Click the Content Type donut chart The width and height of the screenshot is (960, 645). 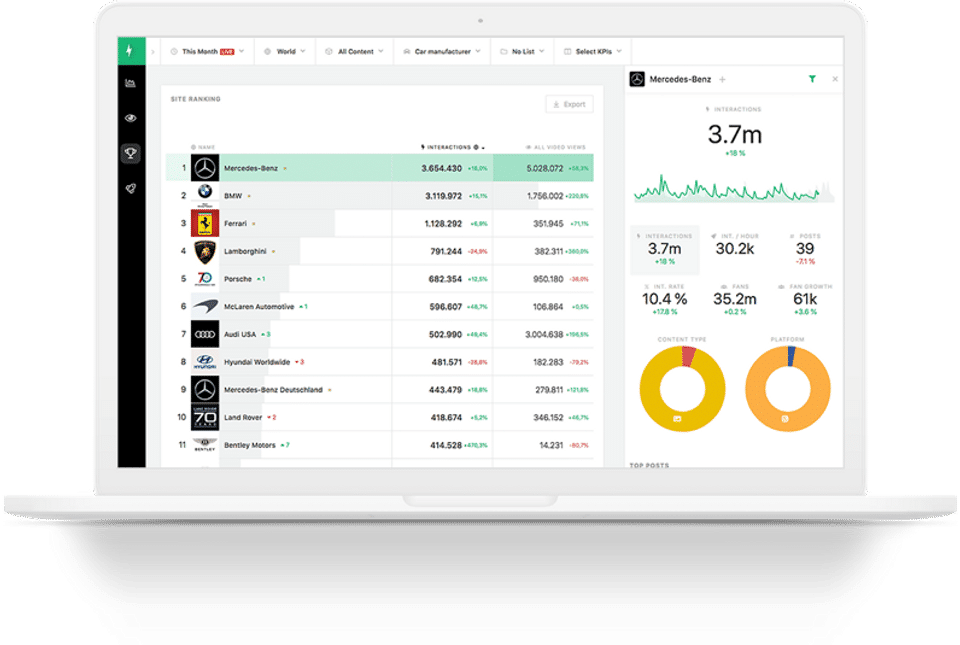click(x=682, y=389)
